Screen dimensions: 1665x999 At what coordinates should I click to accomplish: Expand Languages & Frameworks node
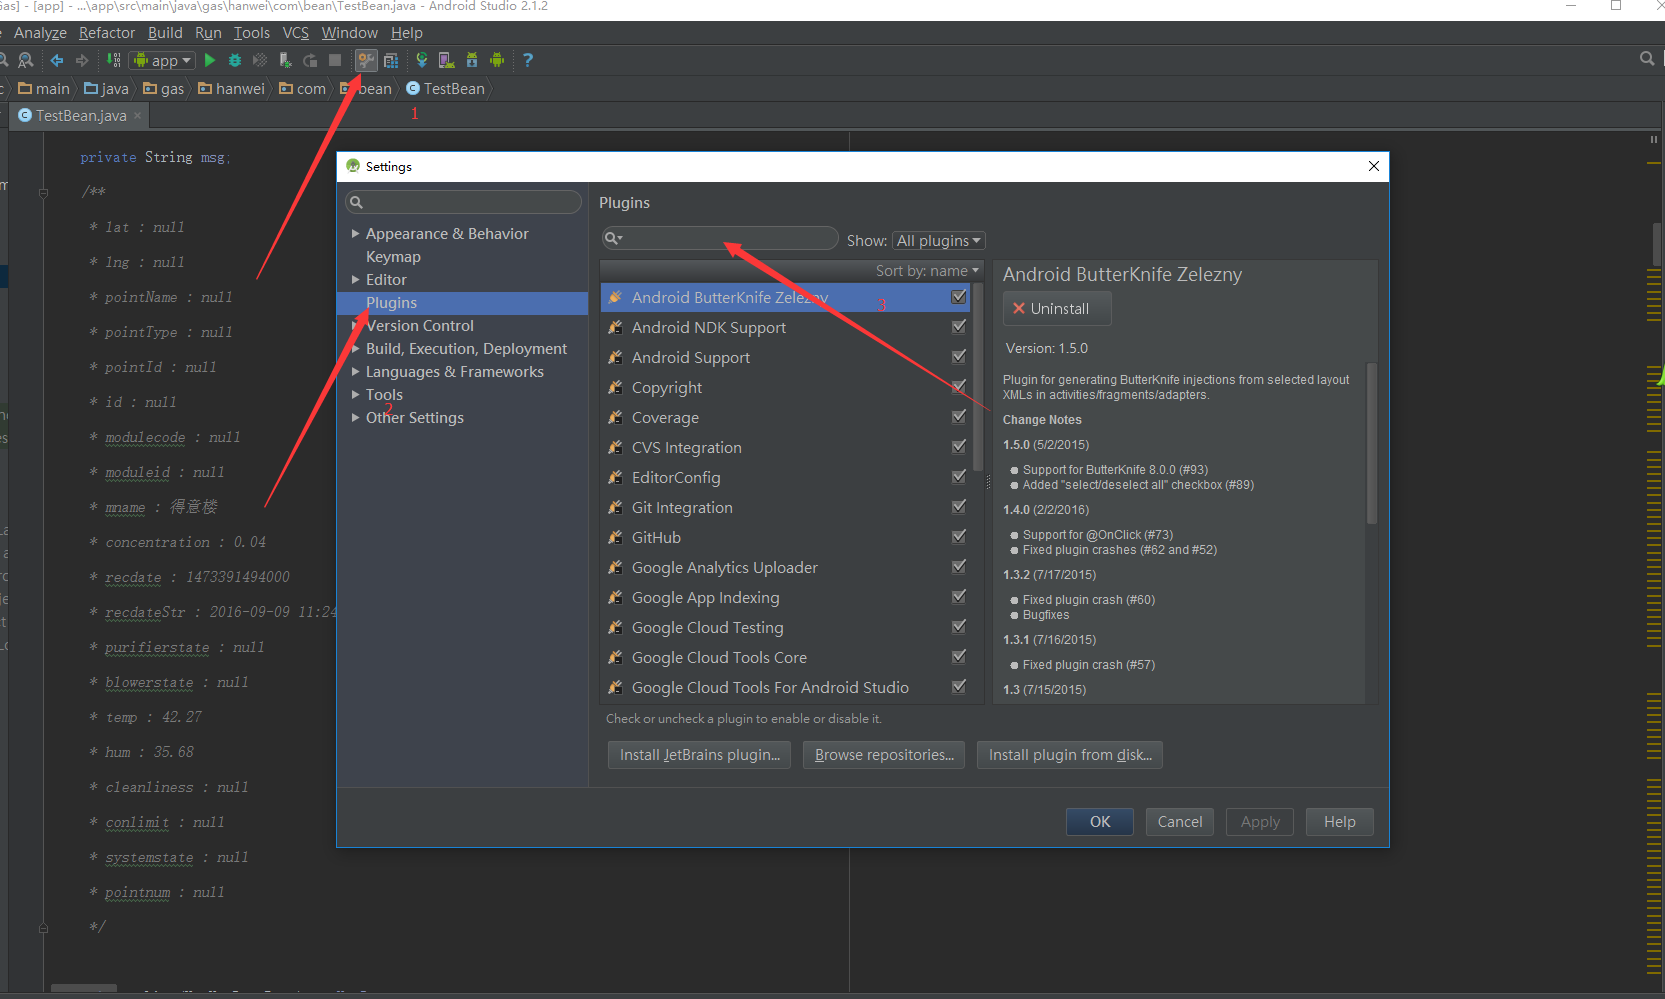pos(355,371)
